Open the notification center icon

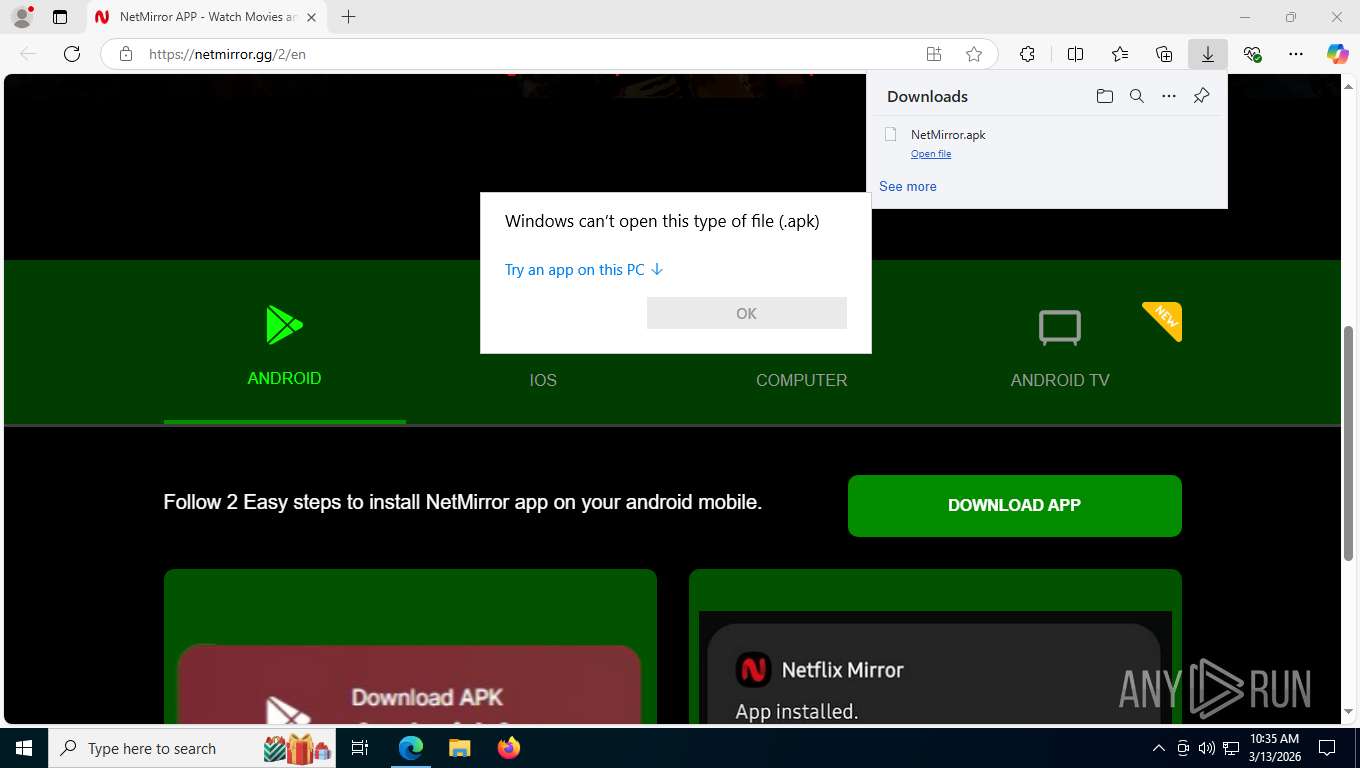(x=1327, y=748)
